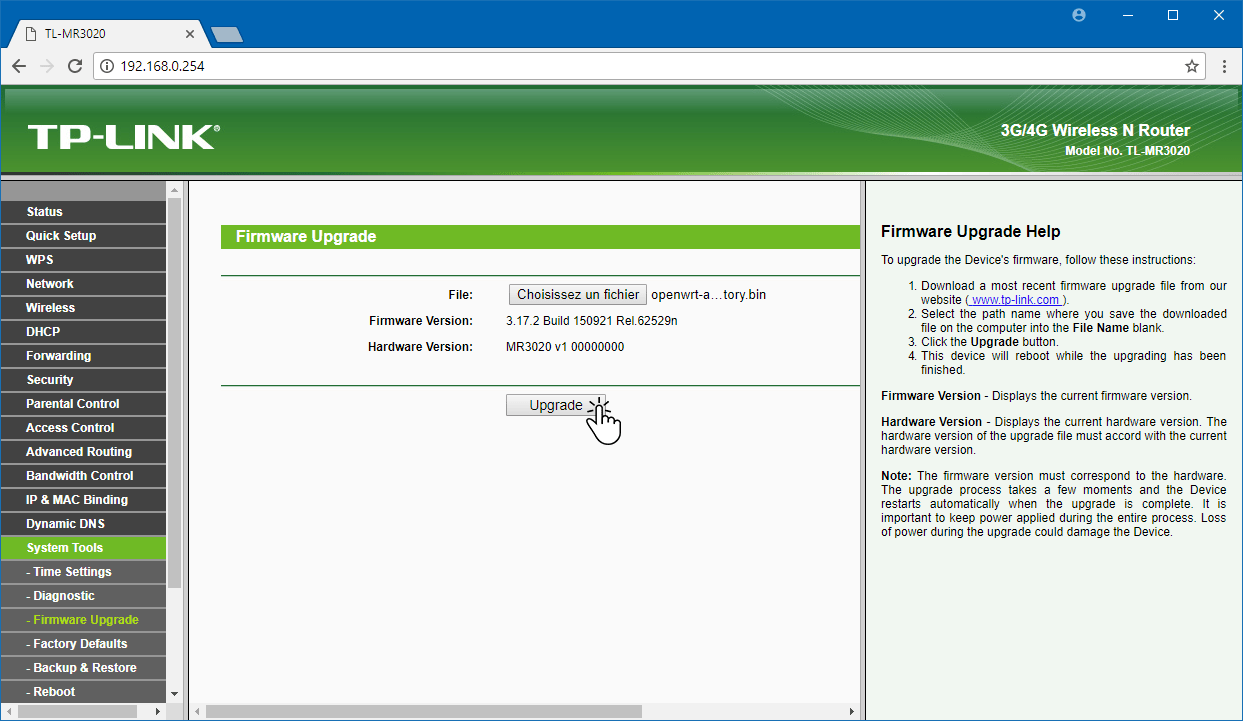Open the Status menu
The image size is (1243, 721).
(x=83, y=212)
